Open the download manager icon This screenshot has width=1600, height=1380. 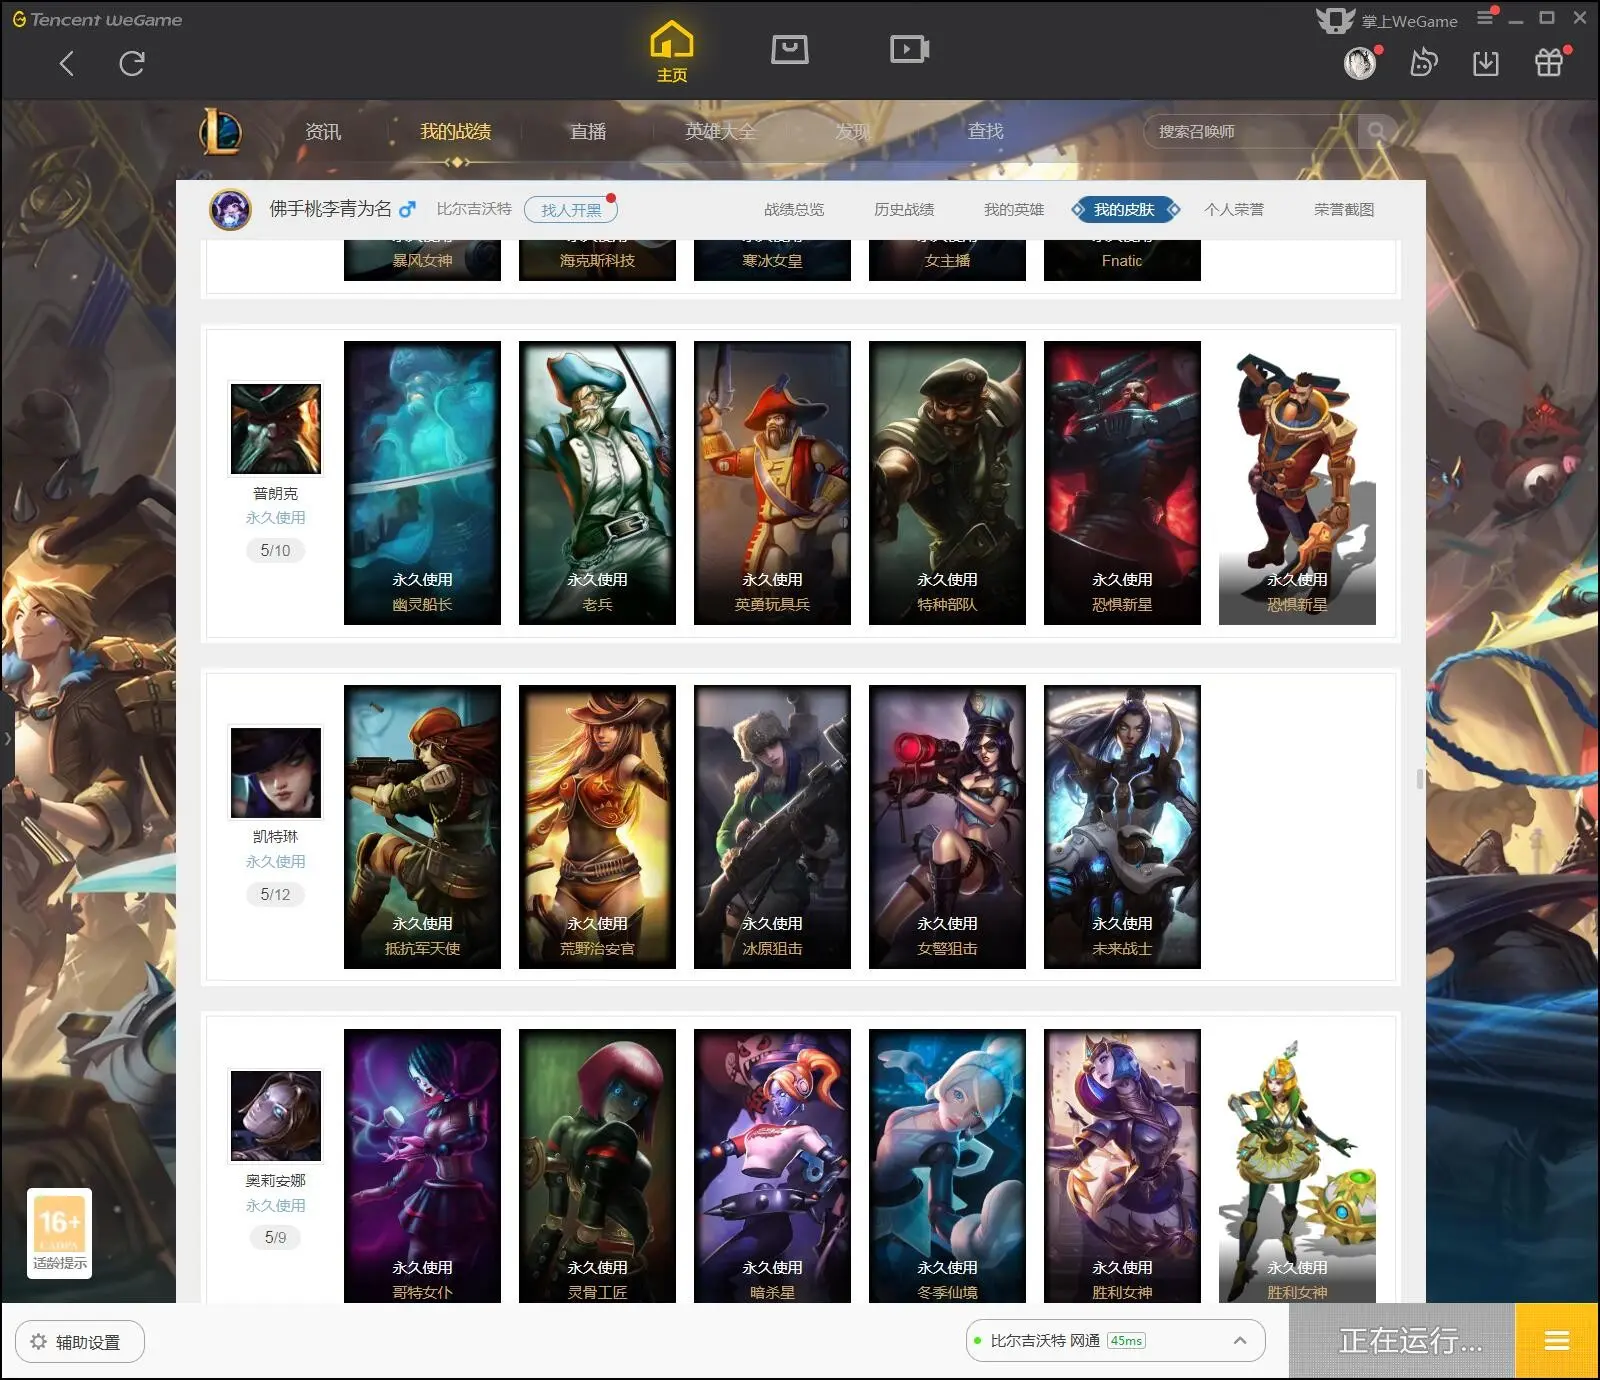pyautogui.click(x=1486, y=64)
